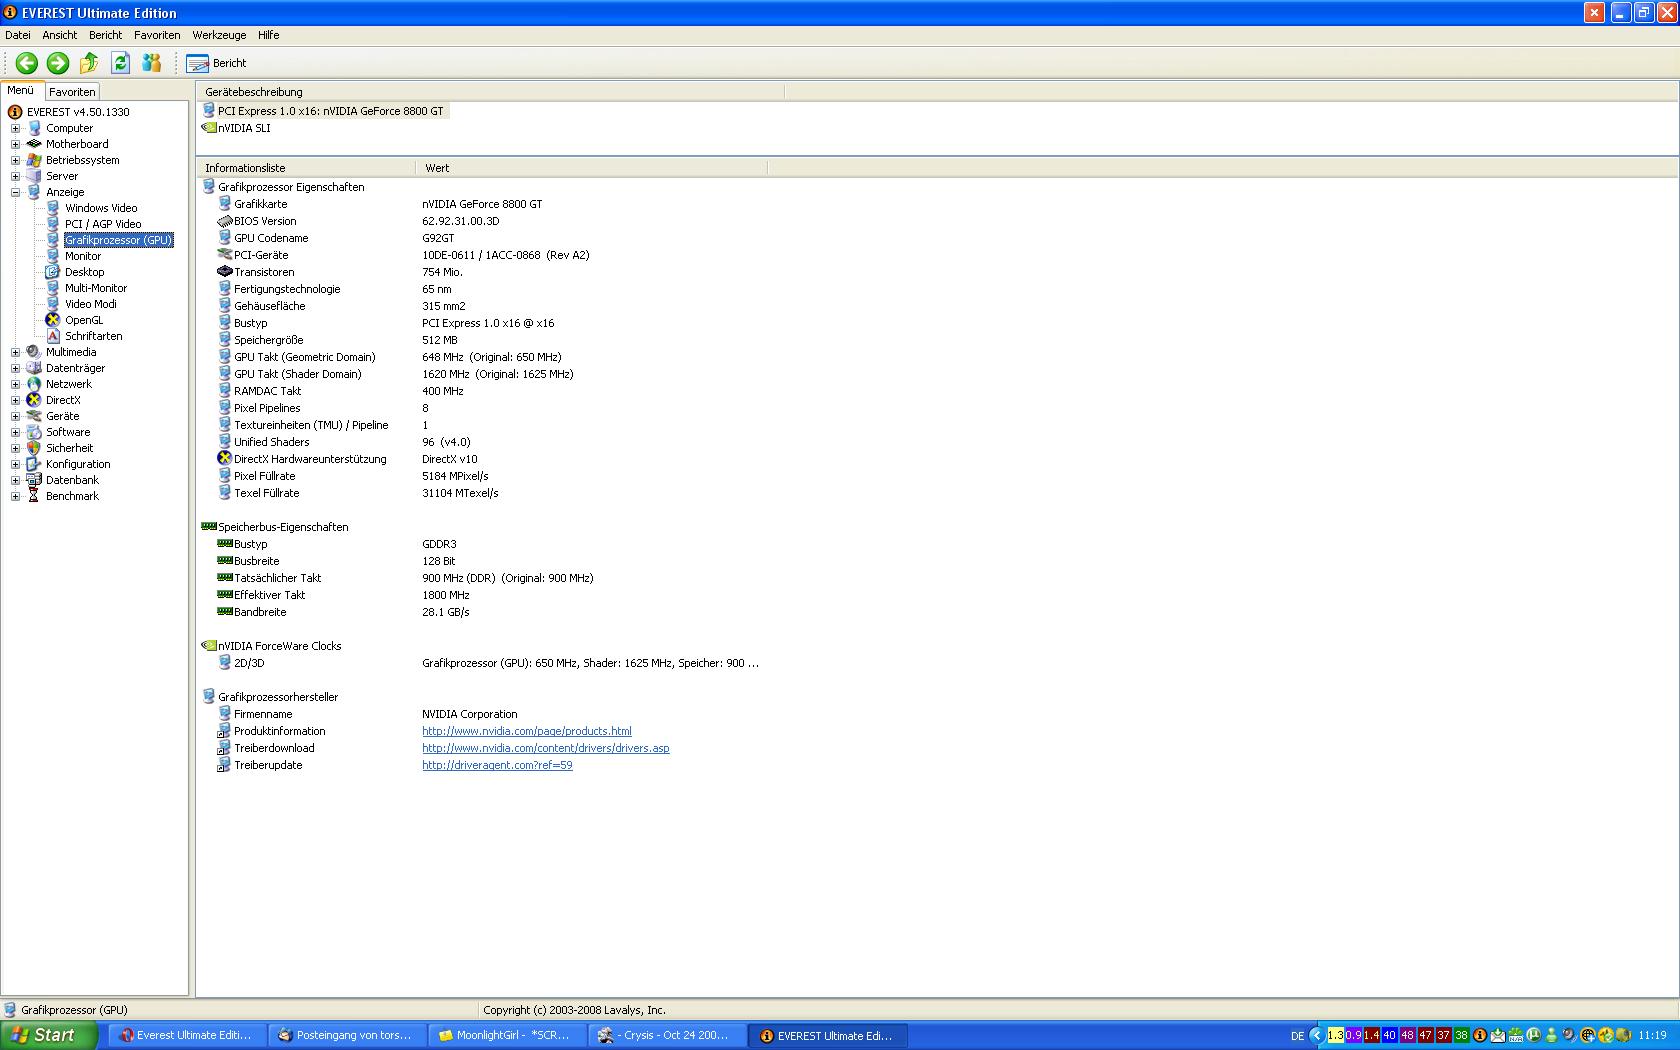The width and height of the screenshot is (1680, 1050).
Task: Click the two-people users toolbar icon
Action: coord(152,63)
